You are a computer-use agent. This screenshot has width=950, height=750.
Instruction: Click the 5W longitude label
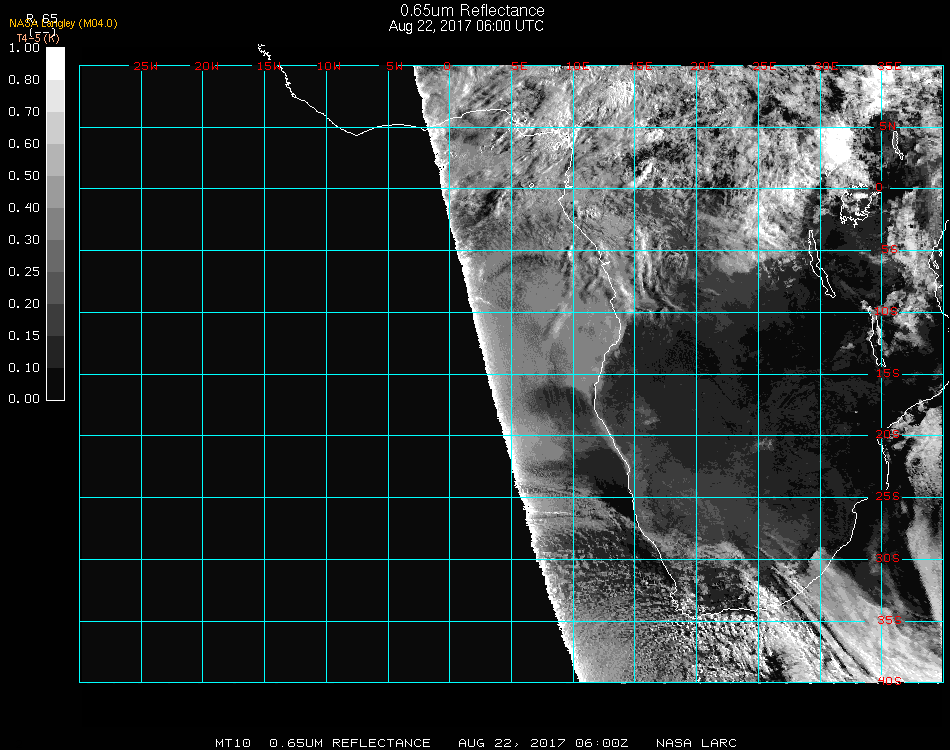394,66
